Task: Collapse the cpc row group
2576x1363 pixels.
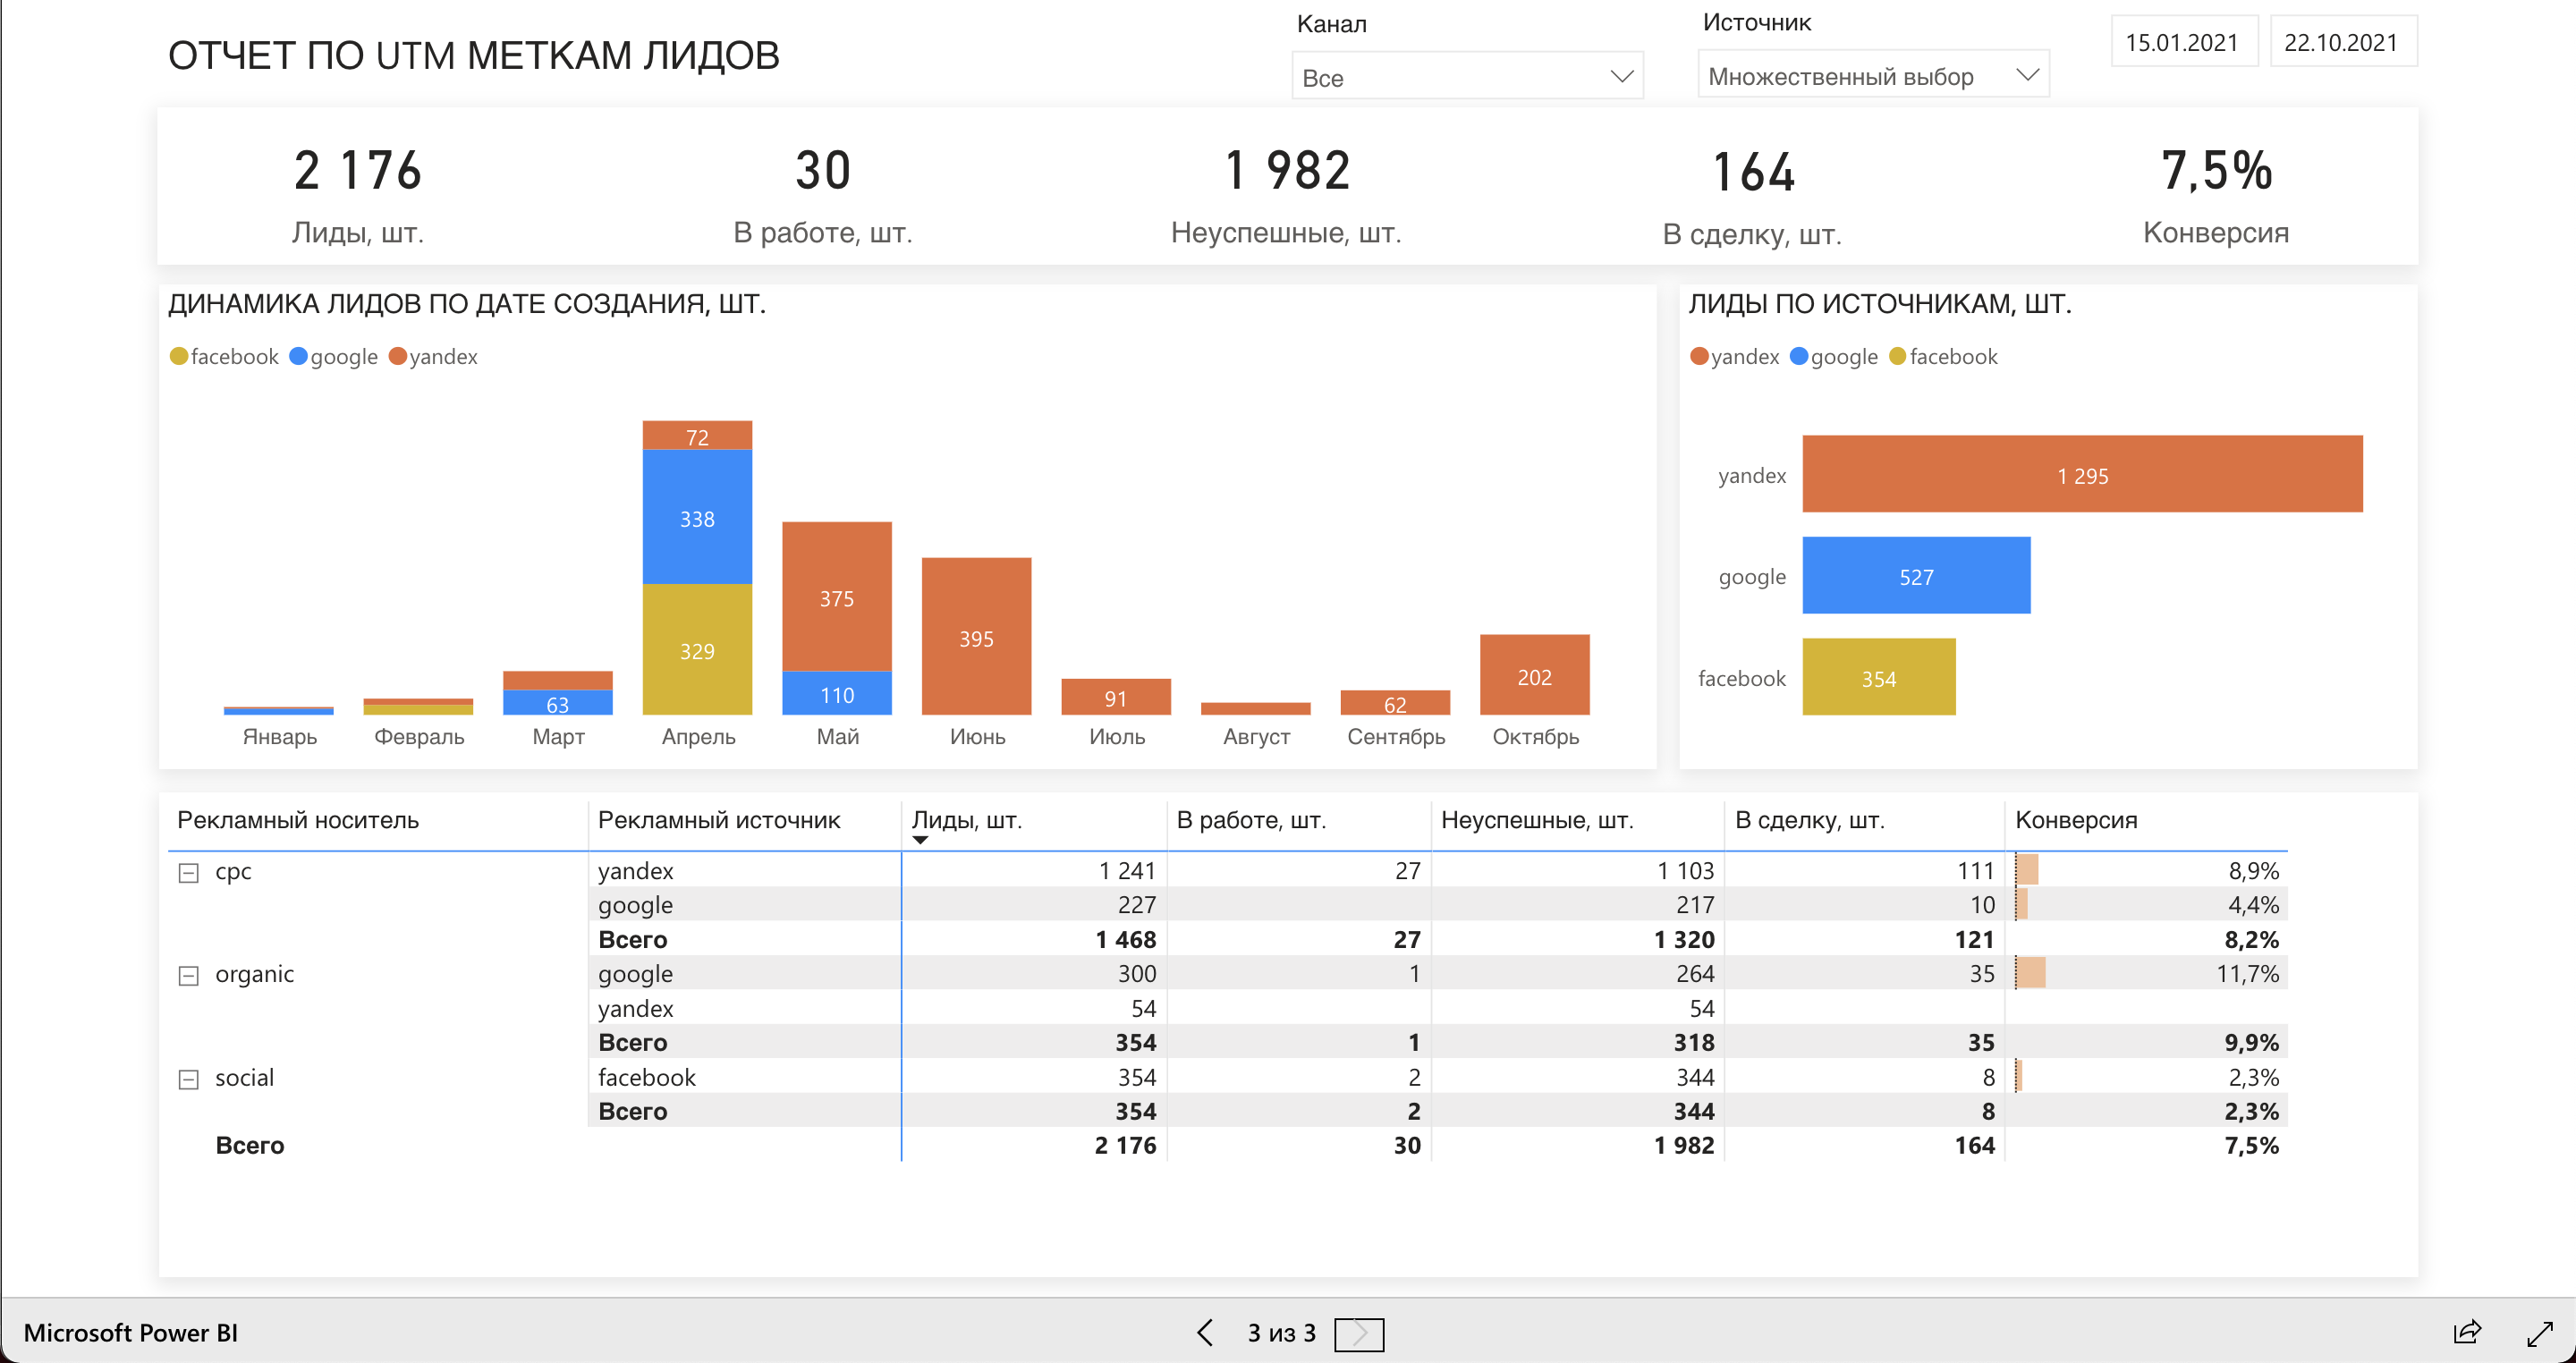Action: (x=188, y=873)
